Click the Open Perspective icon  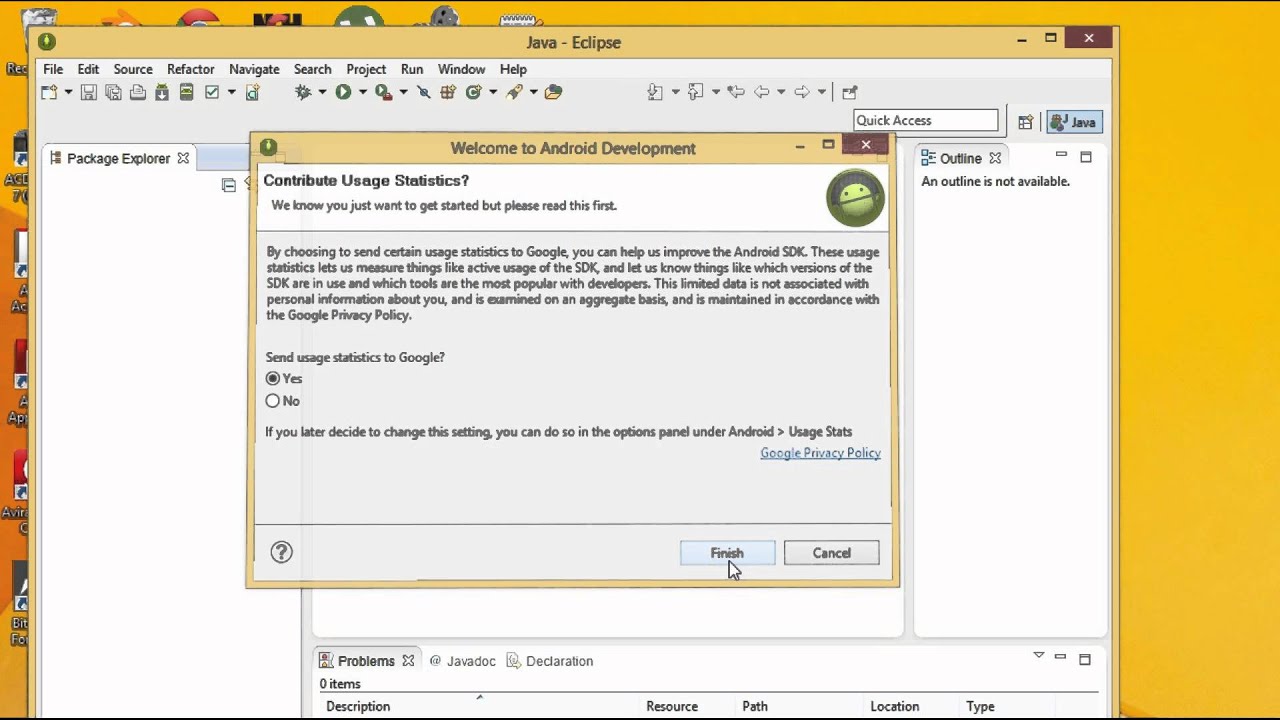pyautogui.click(x=1025, y=122)
